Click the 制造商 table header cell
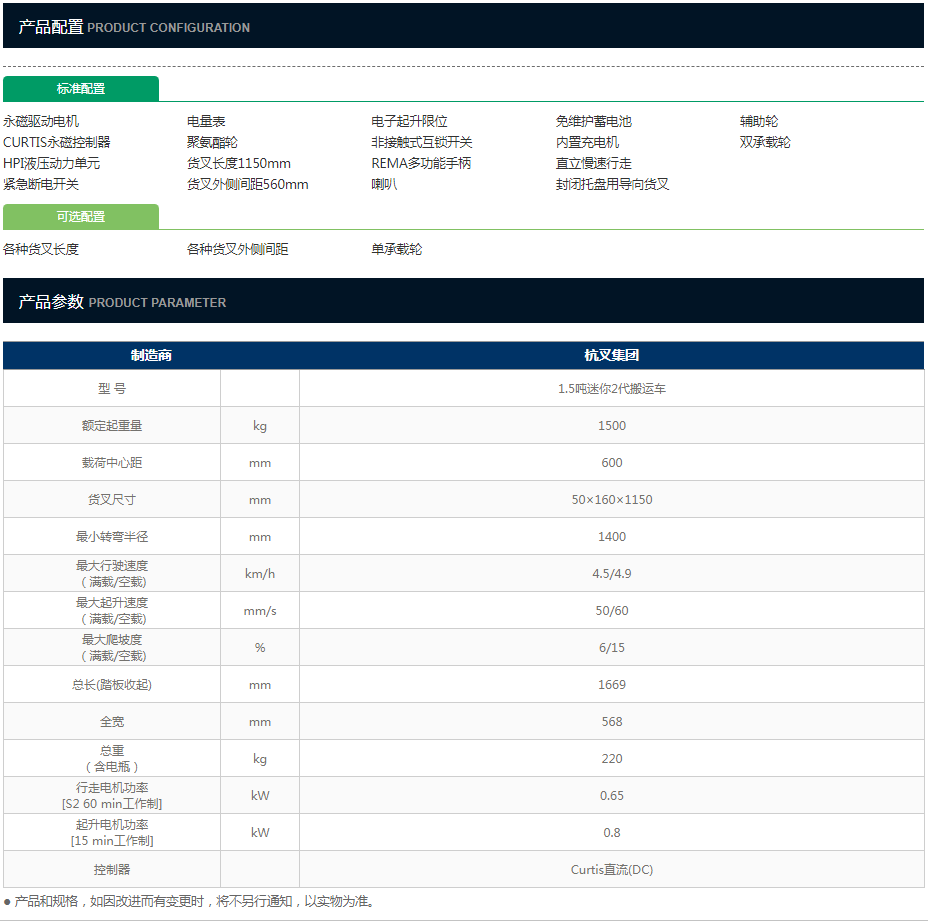 point(151,355)
